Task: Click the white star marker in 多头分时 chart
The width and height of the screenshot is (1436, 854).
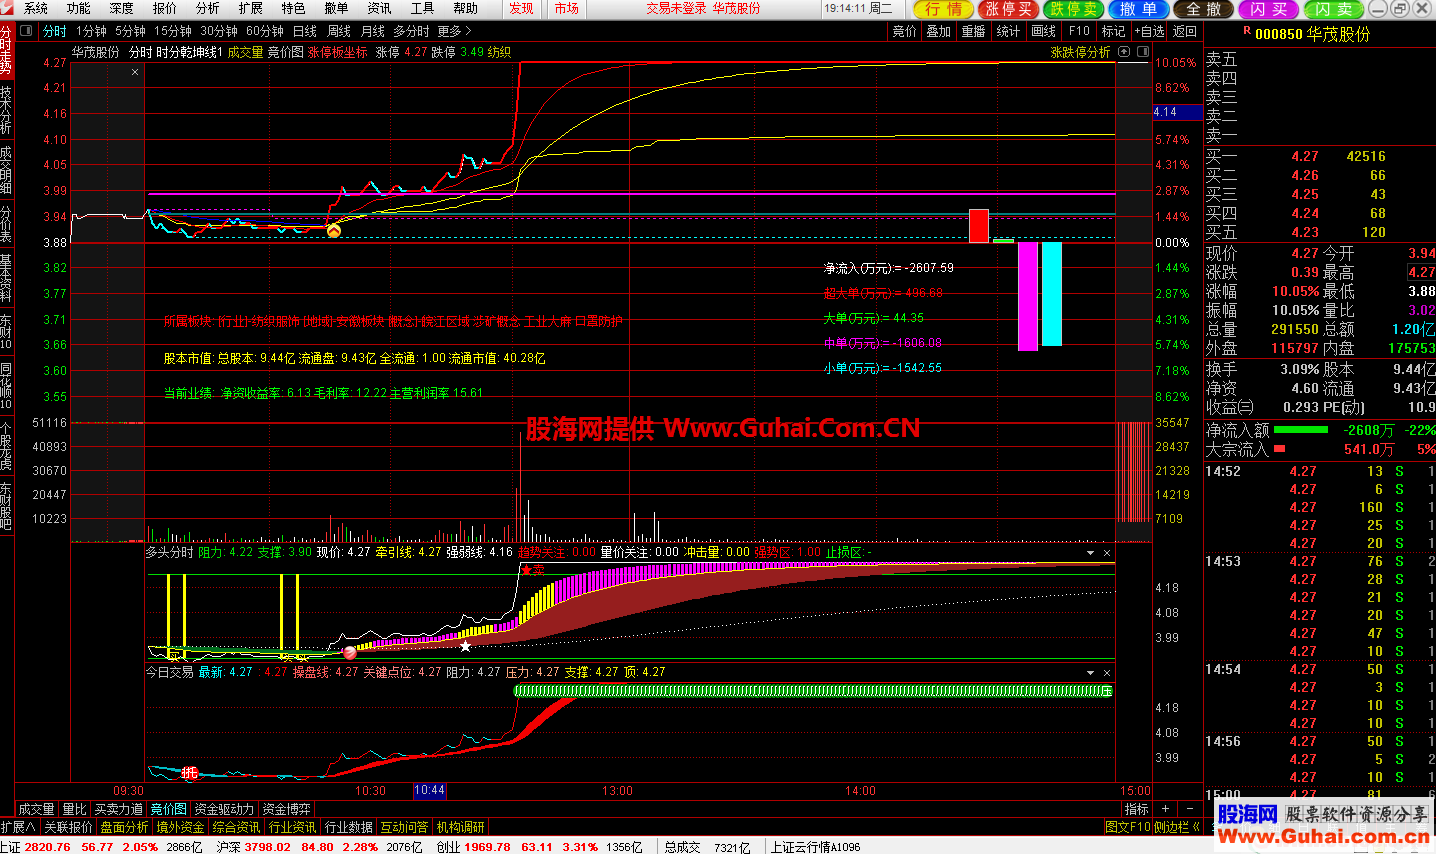Action: [x=465, y=646]
